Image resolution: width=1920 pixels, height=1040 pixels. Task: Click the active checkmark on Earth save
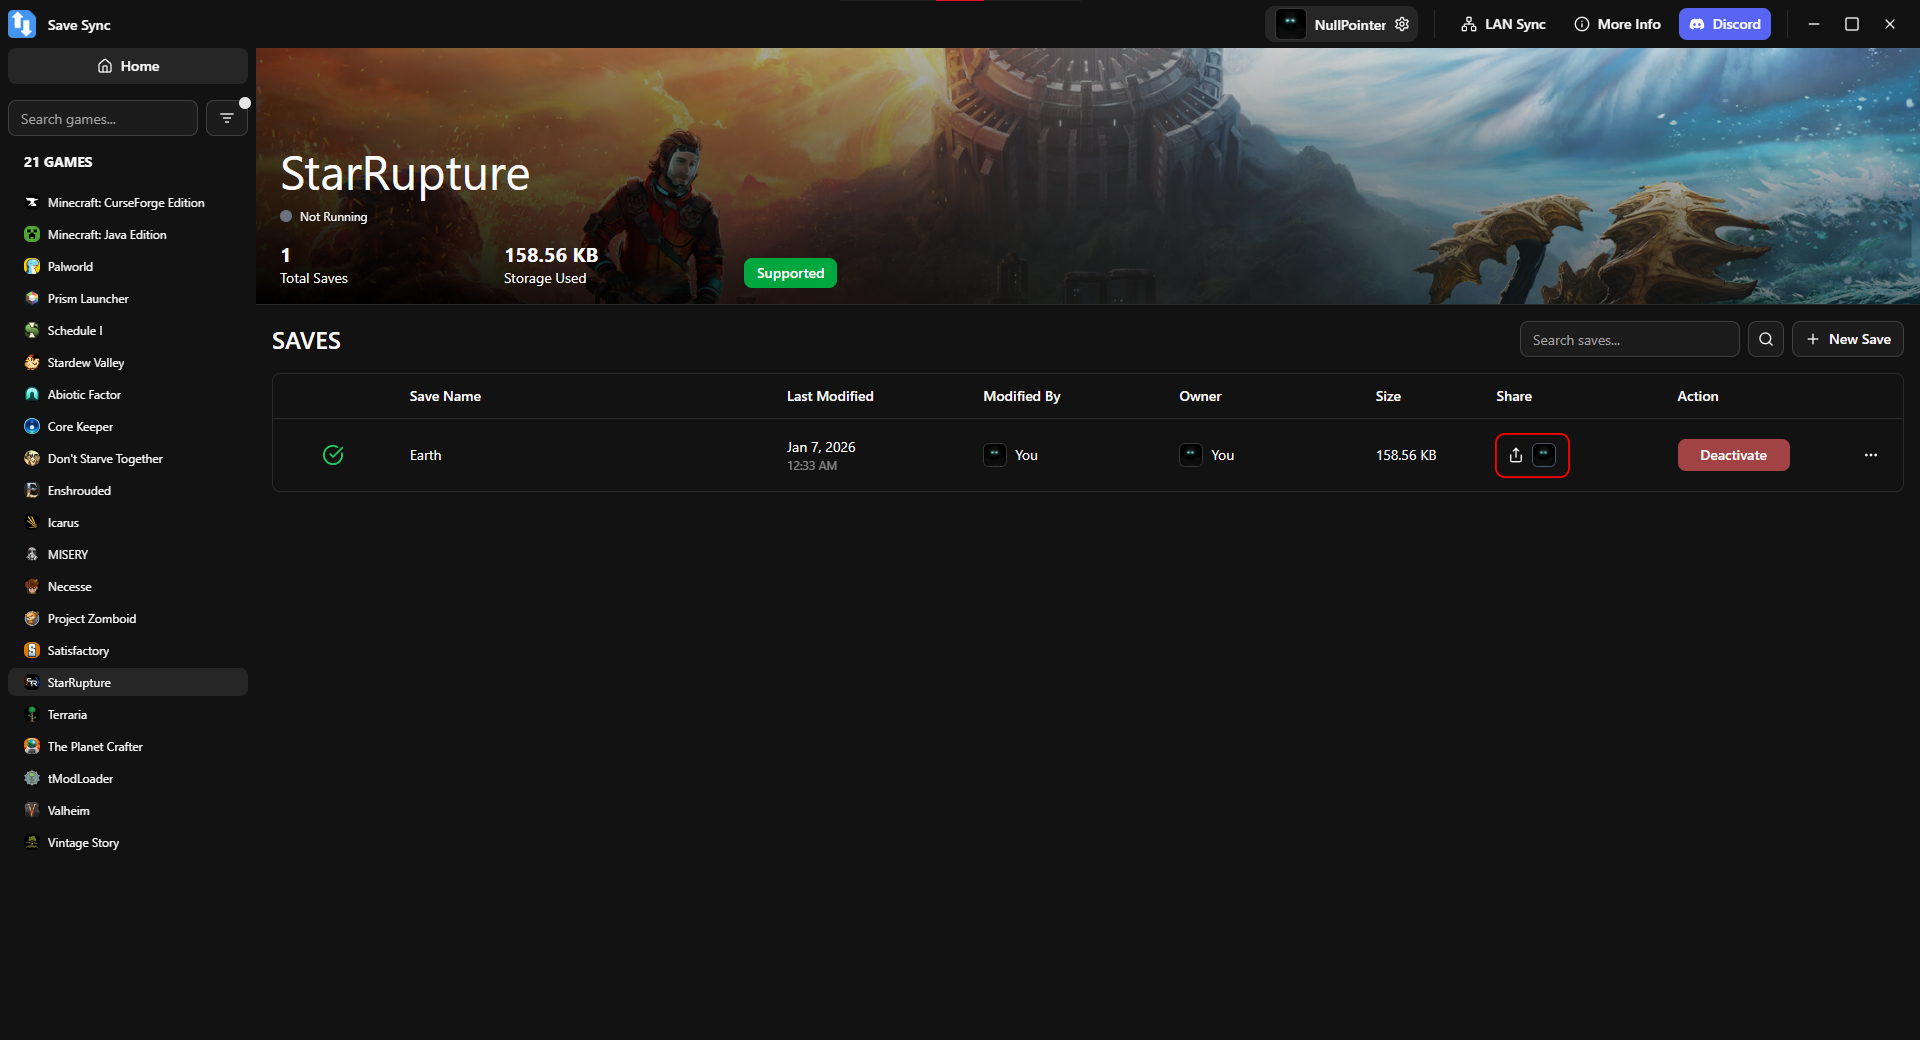point(333,455)
